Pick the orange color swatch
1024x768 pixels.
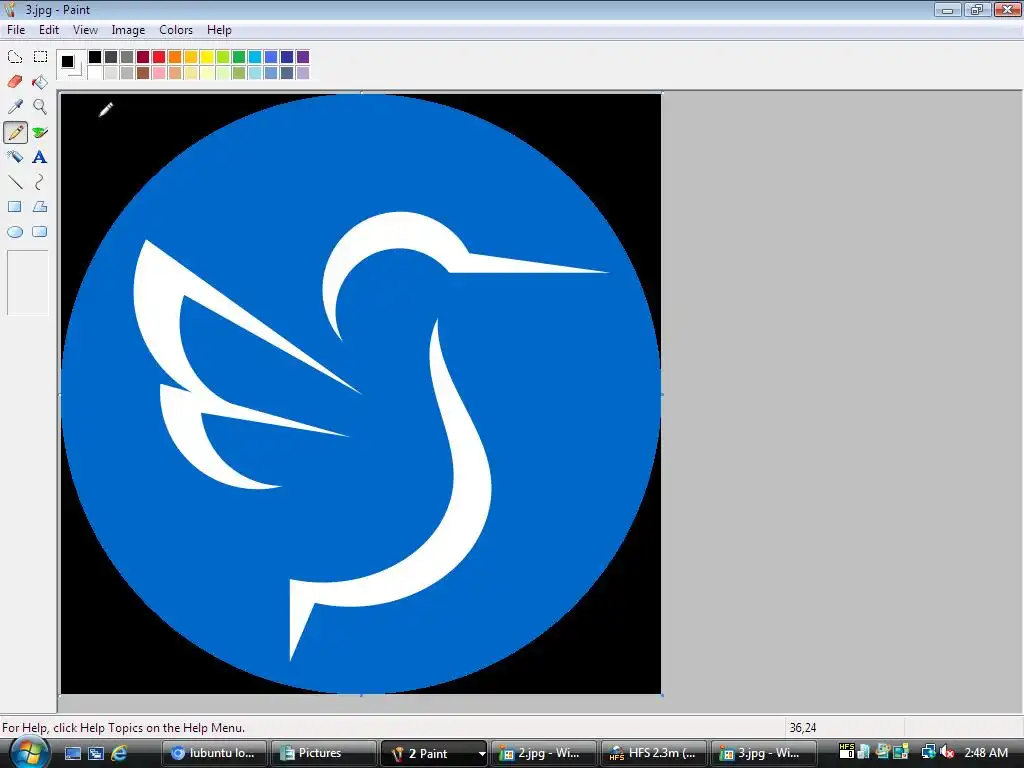[175, 57]
